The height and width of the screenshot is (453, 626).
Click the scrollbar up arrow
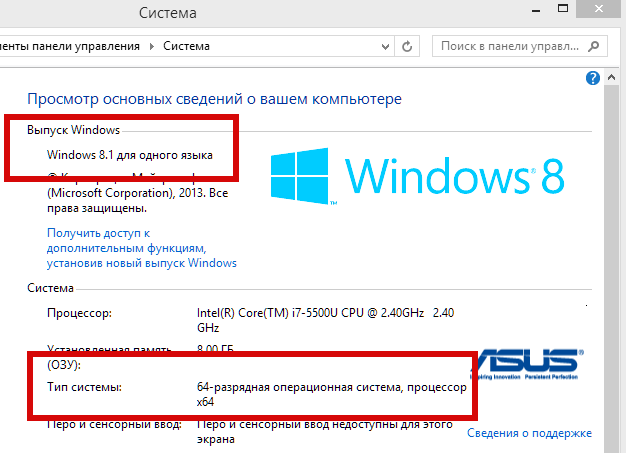point(611,77)
